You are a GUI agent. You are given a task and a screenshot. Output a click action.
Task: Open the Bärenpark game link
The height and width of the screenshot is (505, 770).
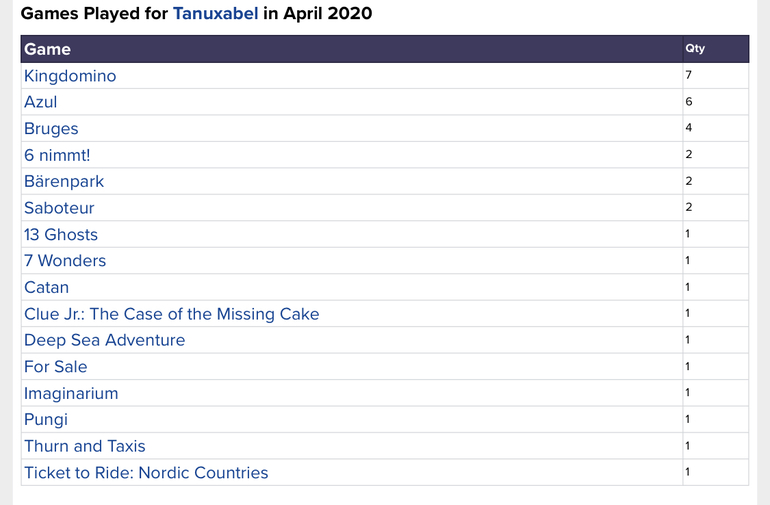(64, 182)
